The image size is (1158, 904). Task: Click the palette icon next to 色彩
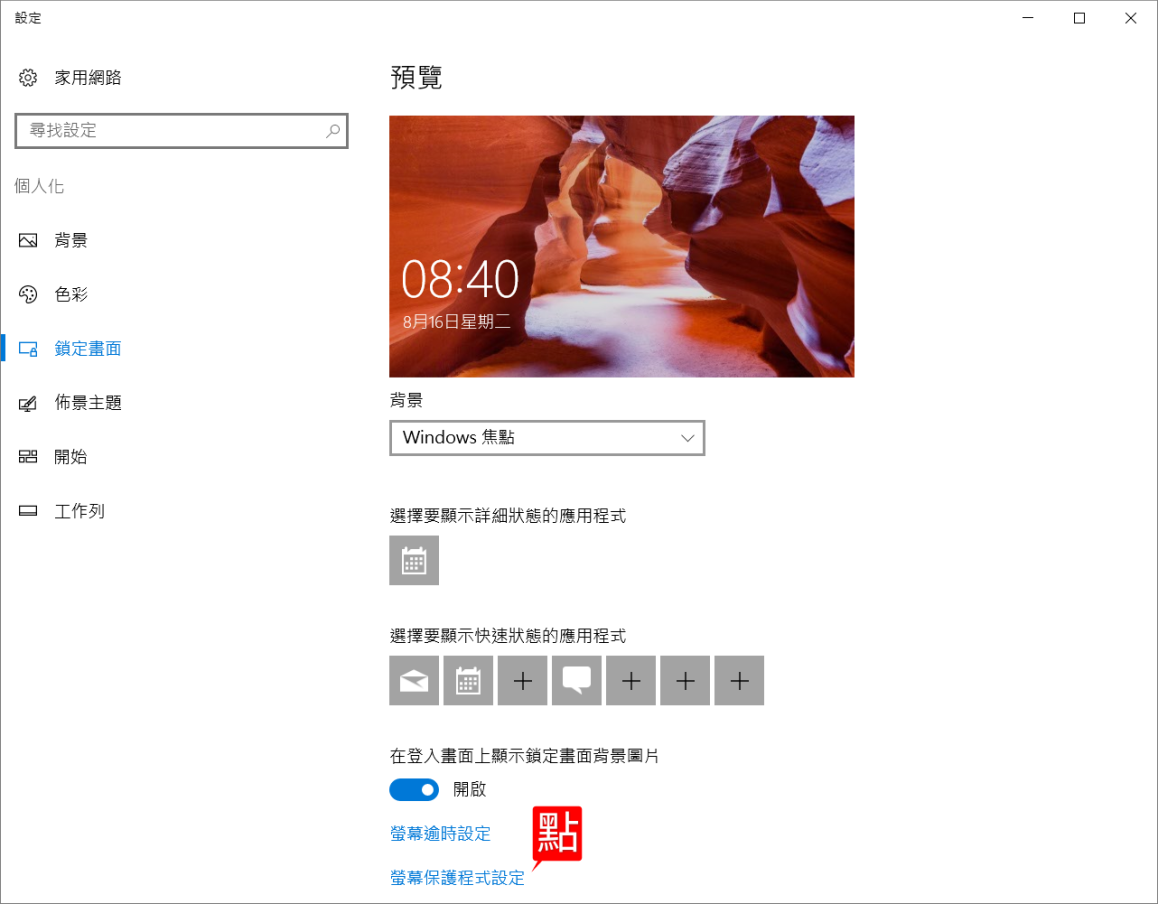28,295
